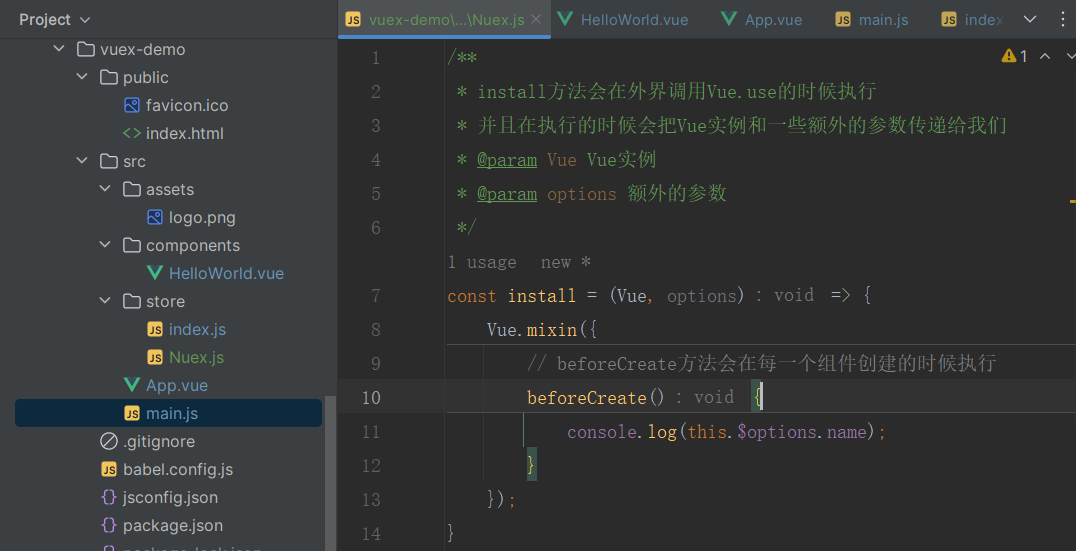Click the yellow warning stripe mark
Image resolution: width=1076 pixels, height=551 pixels.
coord(1072,202)
